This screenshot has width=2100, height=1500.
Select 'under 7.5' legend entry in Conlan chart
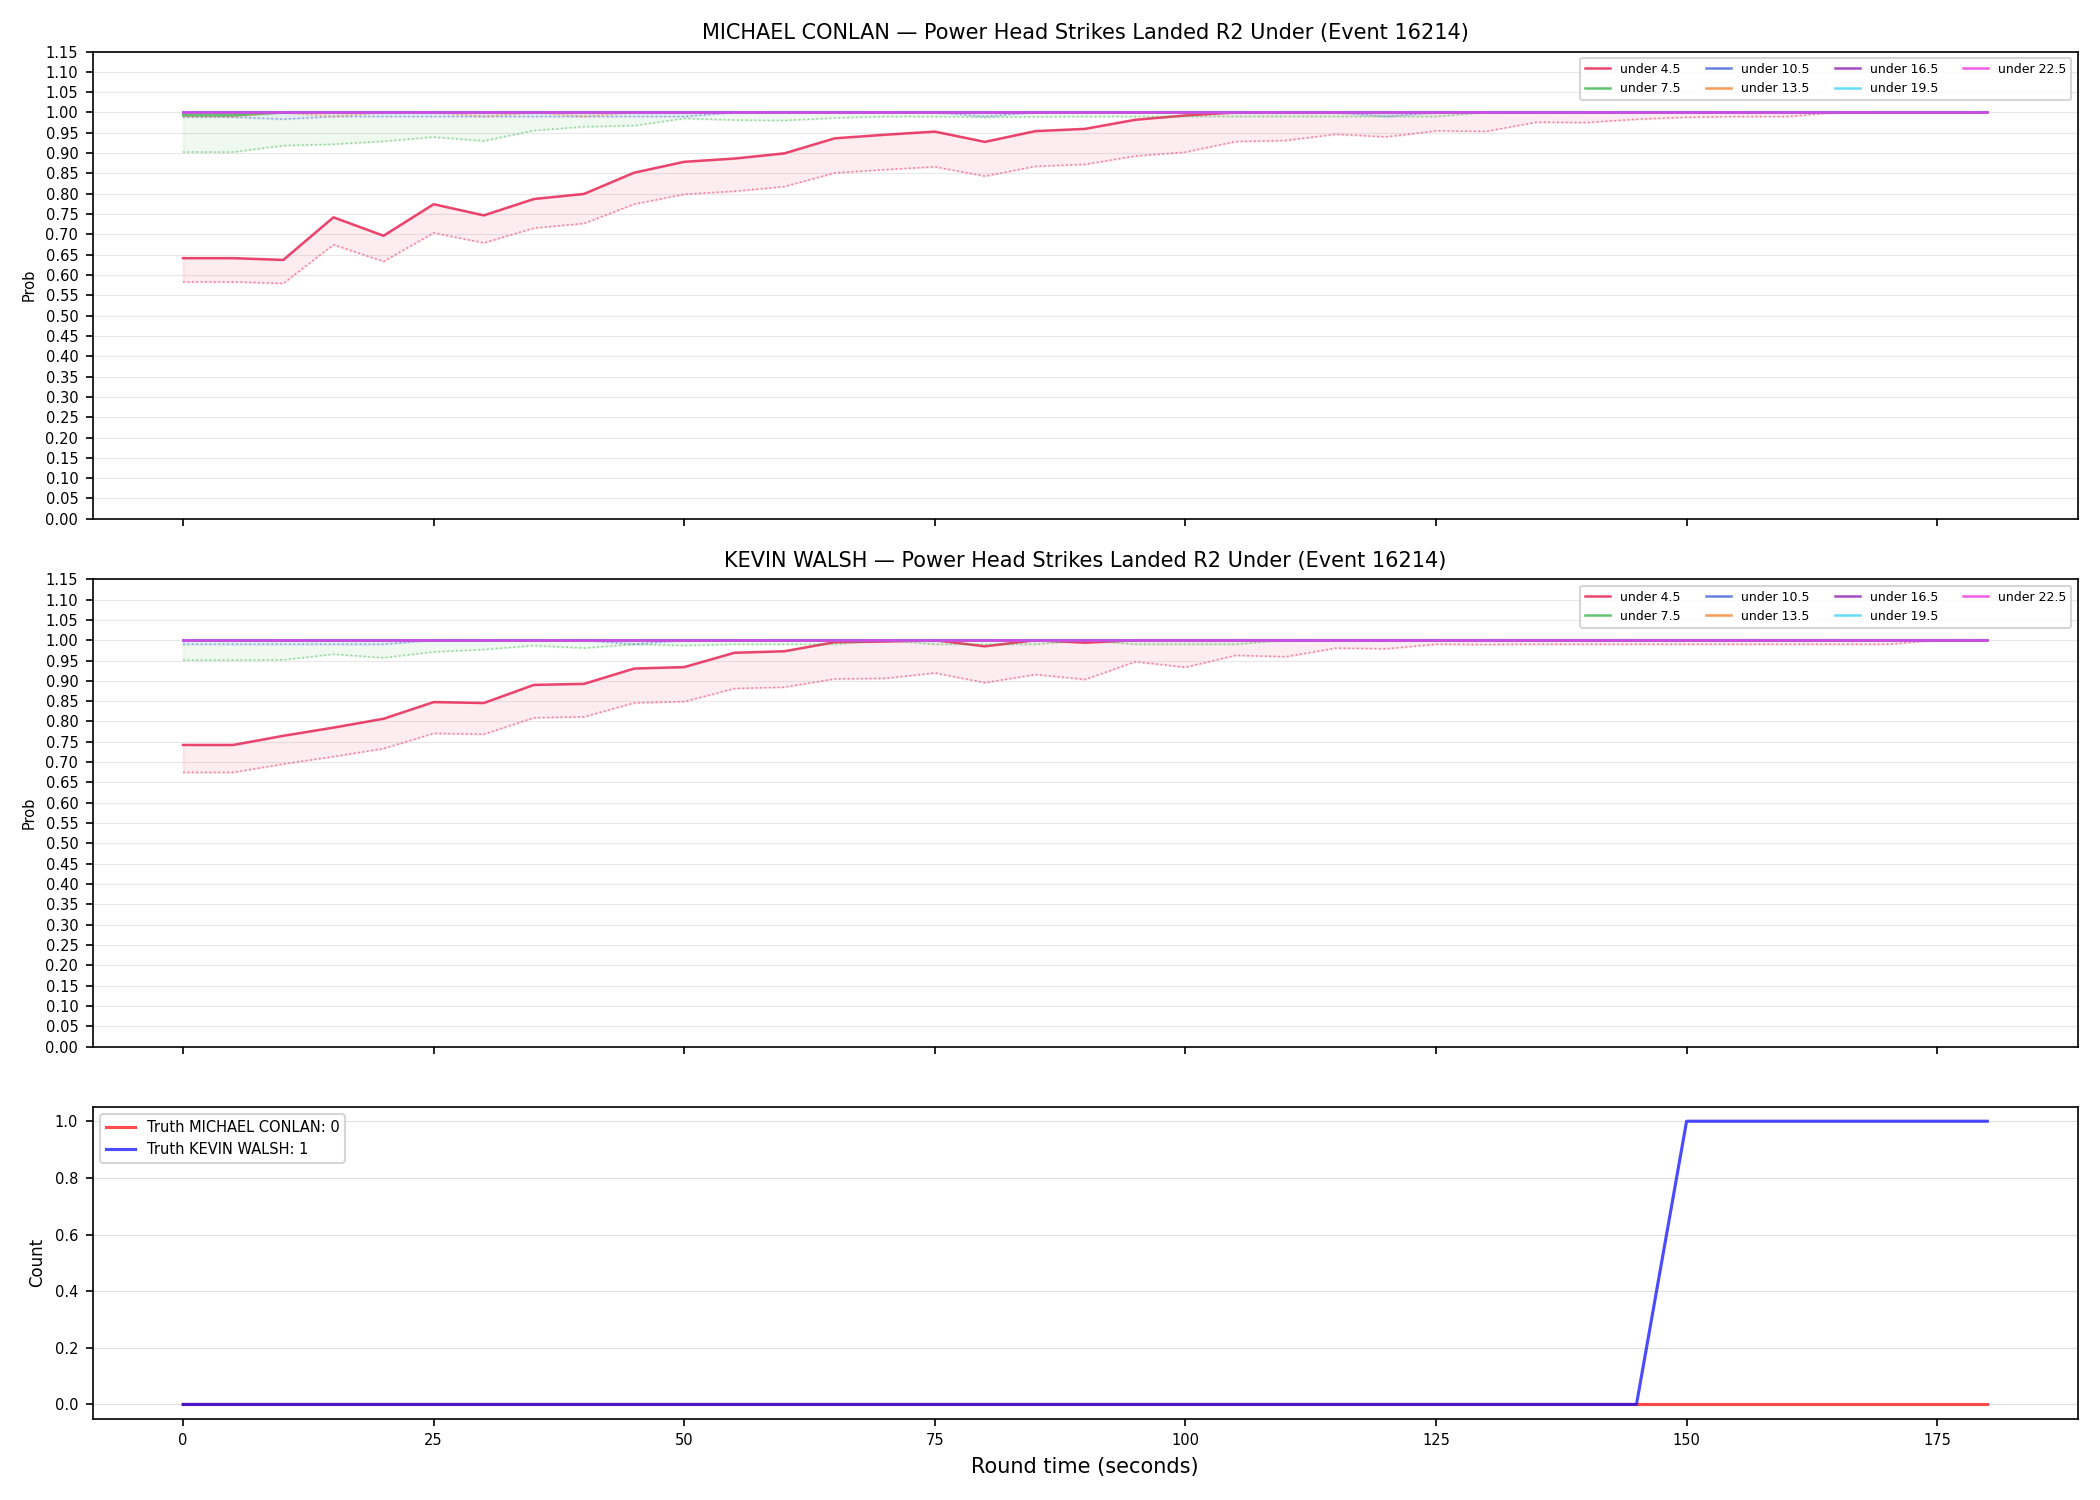click(x=1634, y=88)
